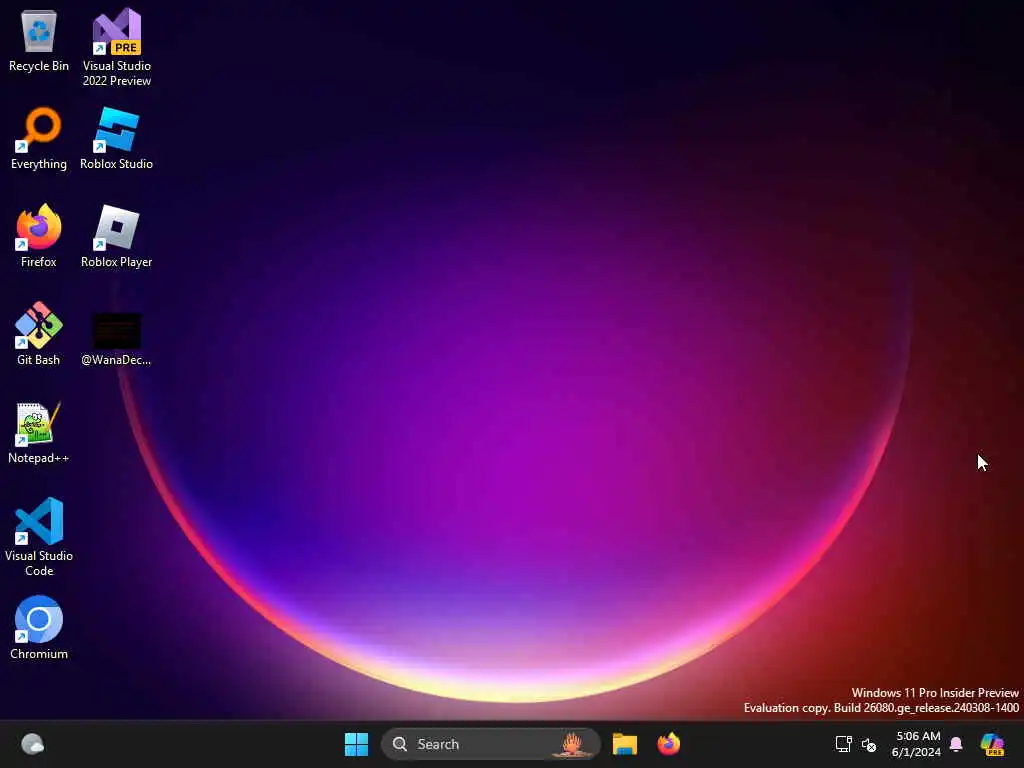Launch Firefox from the taskbar
Viewport: 1024px width, 768px height.
coord(668,744)
